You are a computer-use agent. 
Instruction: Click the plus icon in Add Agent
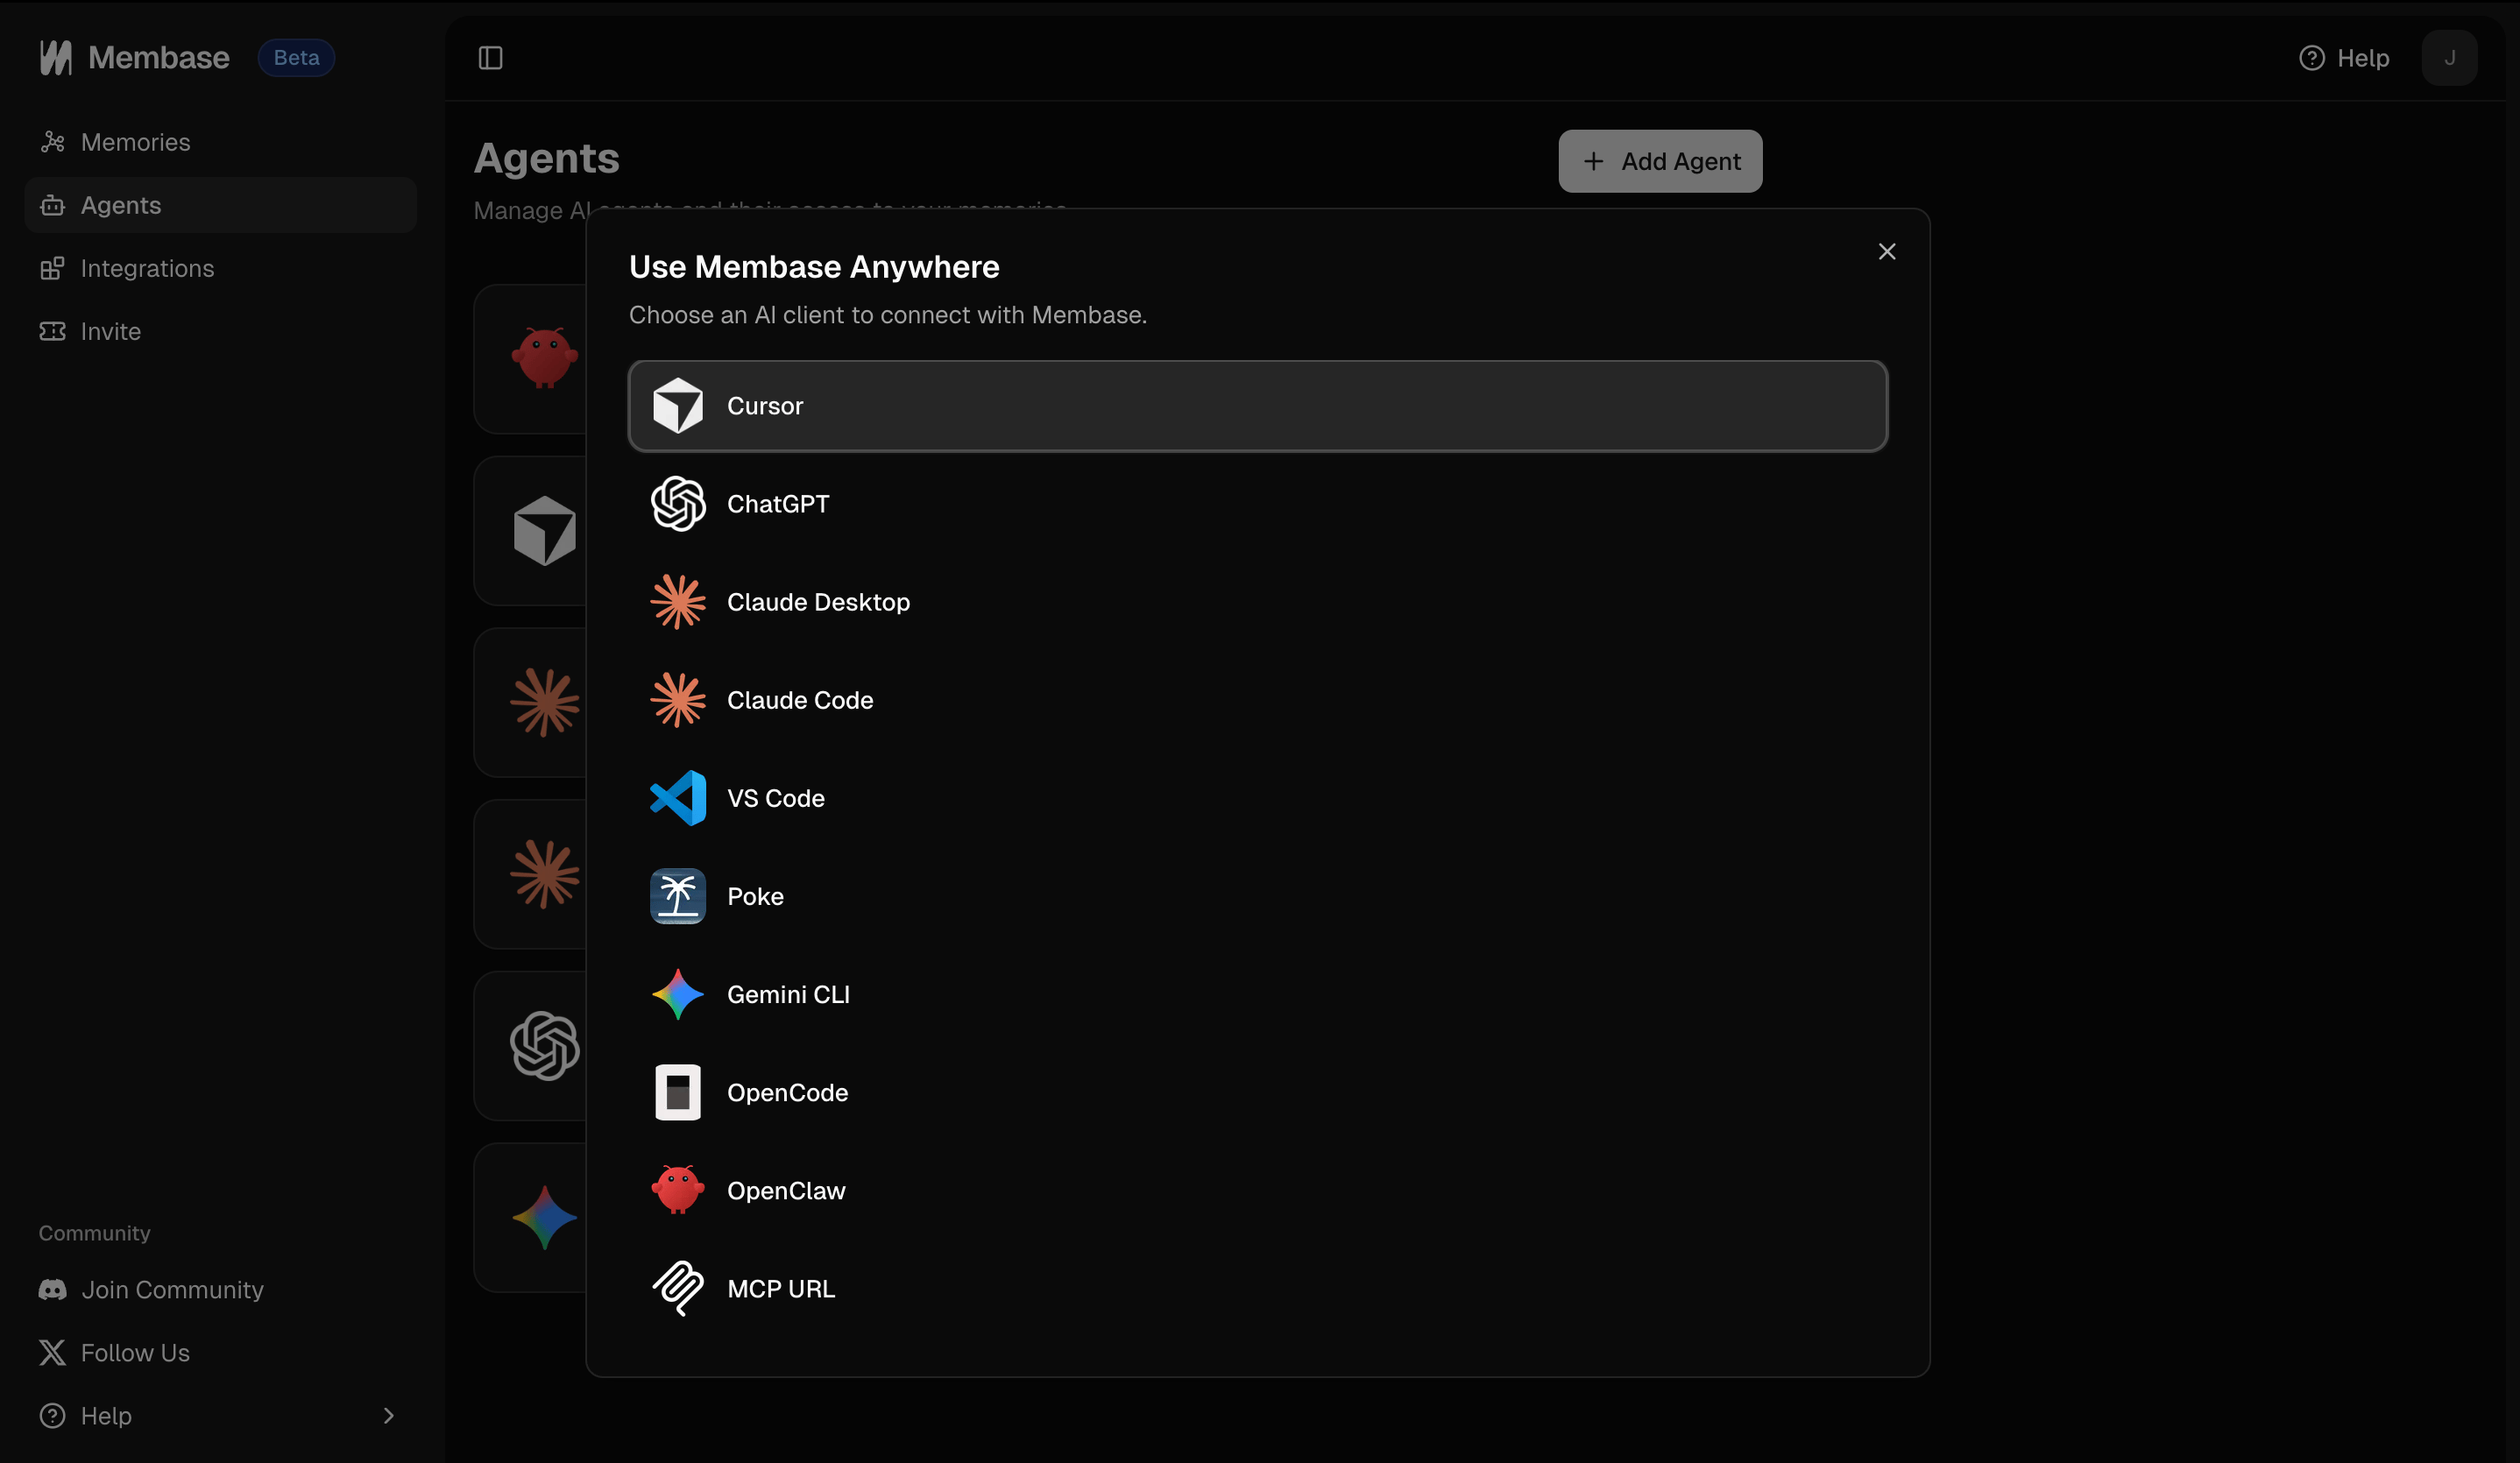point(1593,161)
